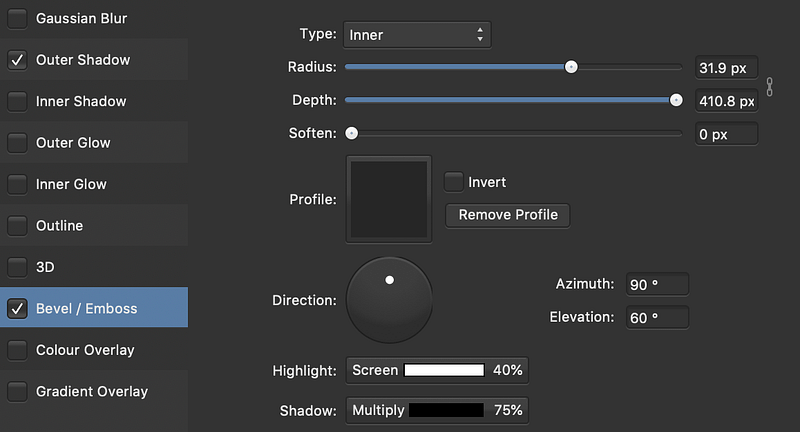
Task: Click the Remove Profile button
Action: point(508,215)
